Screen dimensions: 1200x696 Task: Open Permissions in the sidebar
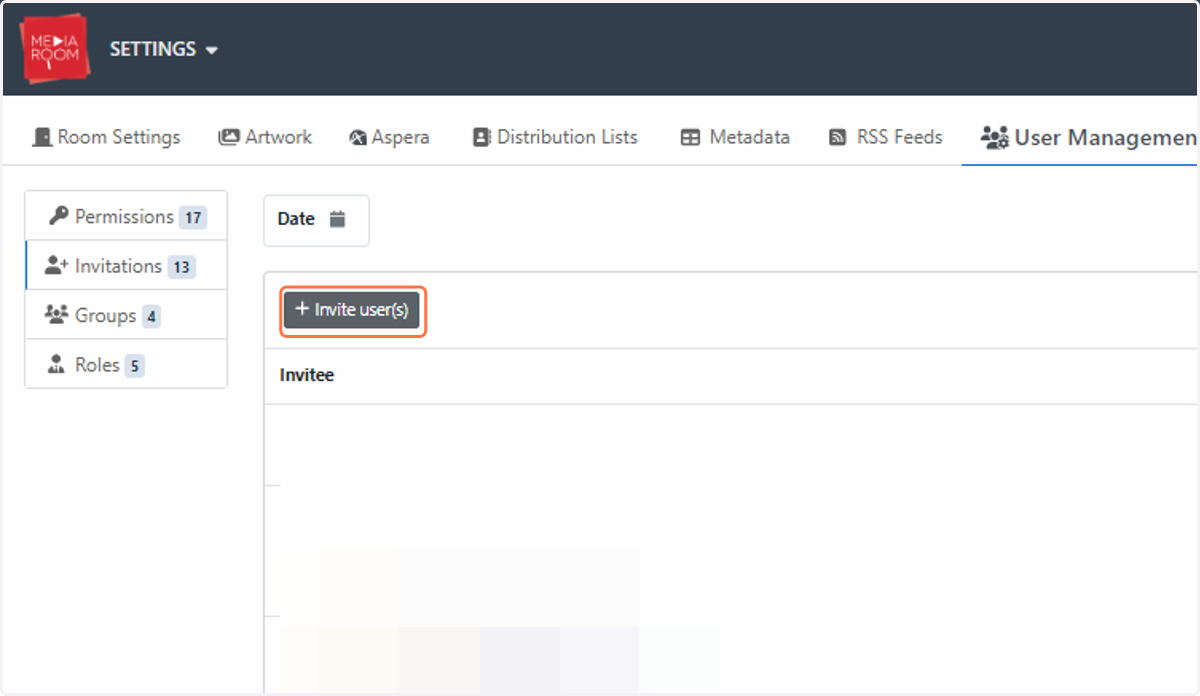[126, 216]
